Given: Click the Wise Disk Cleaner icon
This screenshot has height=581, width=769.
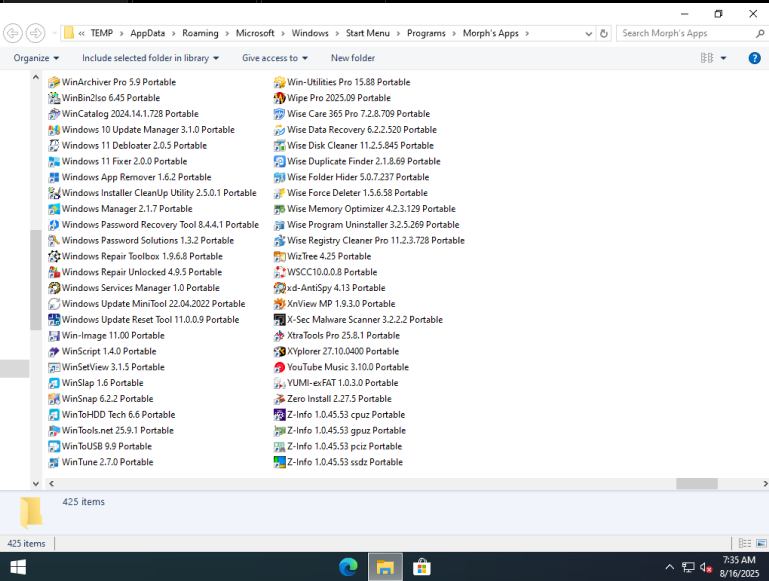Looking at the screenshot, I should pyautogui.click(x=280, y=146).
